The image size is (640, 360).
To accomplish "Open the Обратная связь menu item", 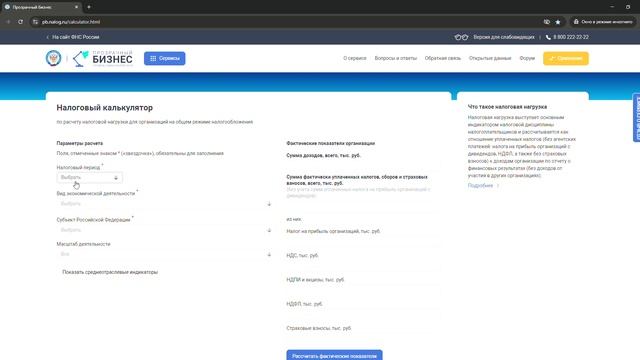I will 442,58.
